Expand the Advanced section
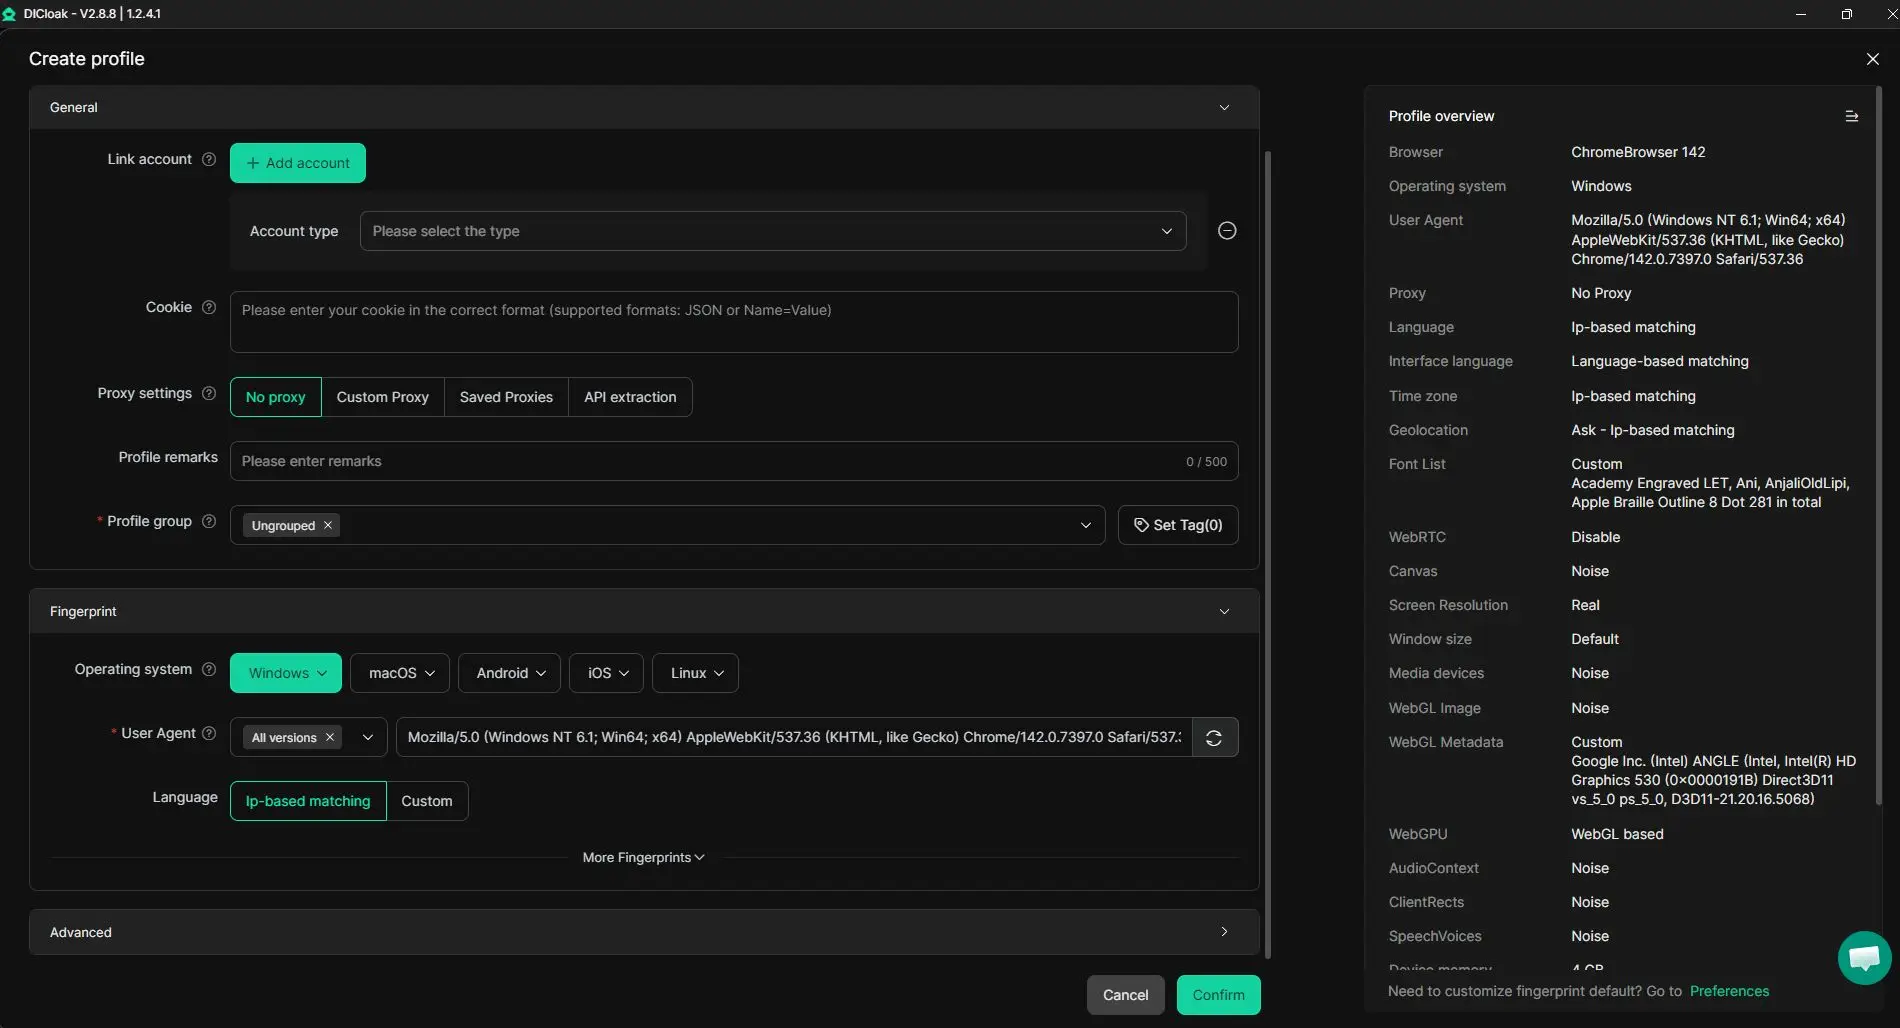 643,932
